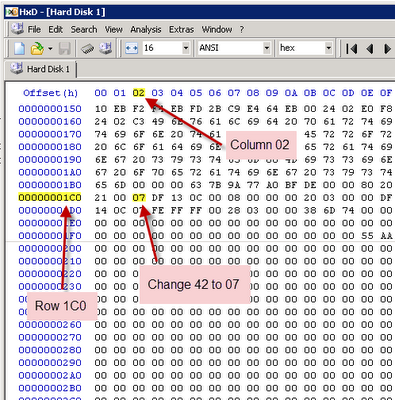Open the bytes per row 16 dropdown

pyautogui.click(x=186, y=48)
